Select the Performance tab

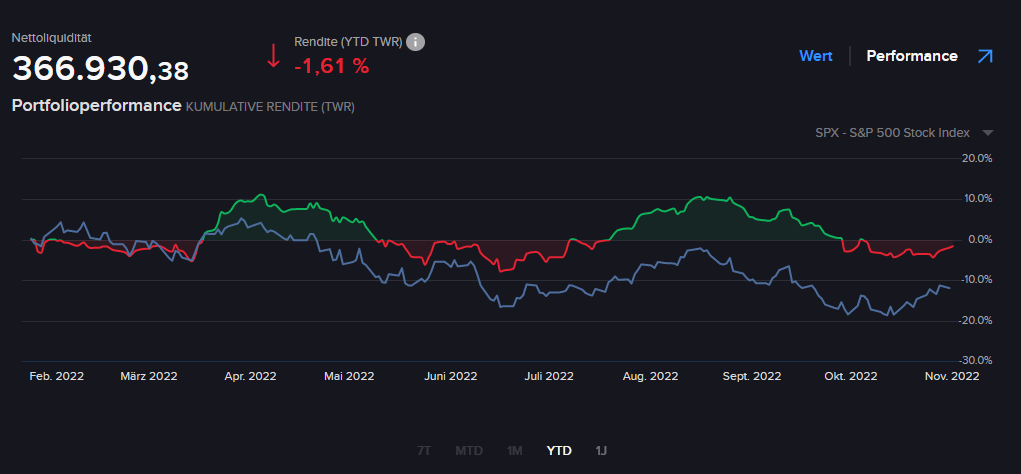click(911, 56)
